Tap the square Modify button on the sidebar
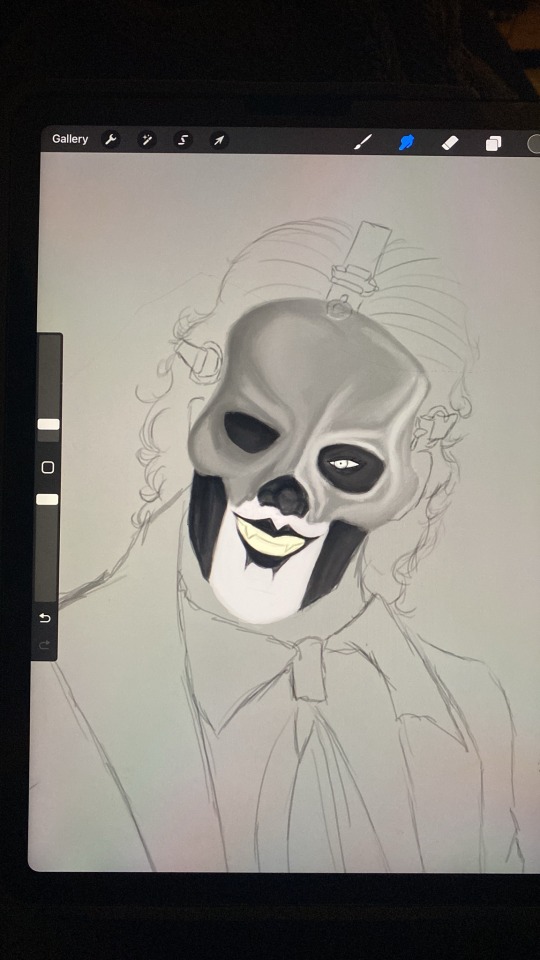Image resolution: width=540 pixels, height=960 pixels. (x=48, y=468)
